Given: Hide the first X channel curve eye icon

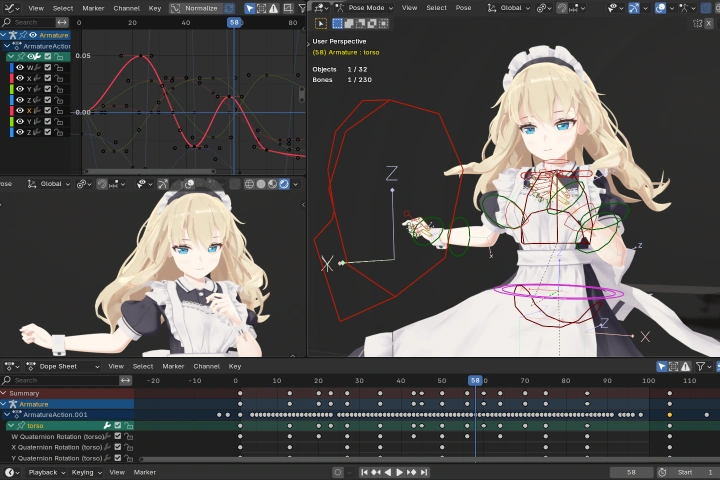Looking at the screenshot, I should (x=20, y=78).
